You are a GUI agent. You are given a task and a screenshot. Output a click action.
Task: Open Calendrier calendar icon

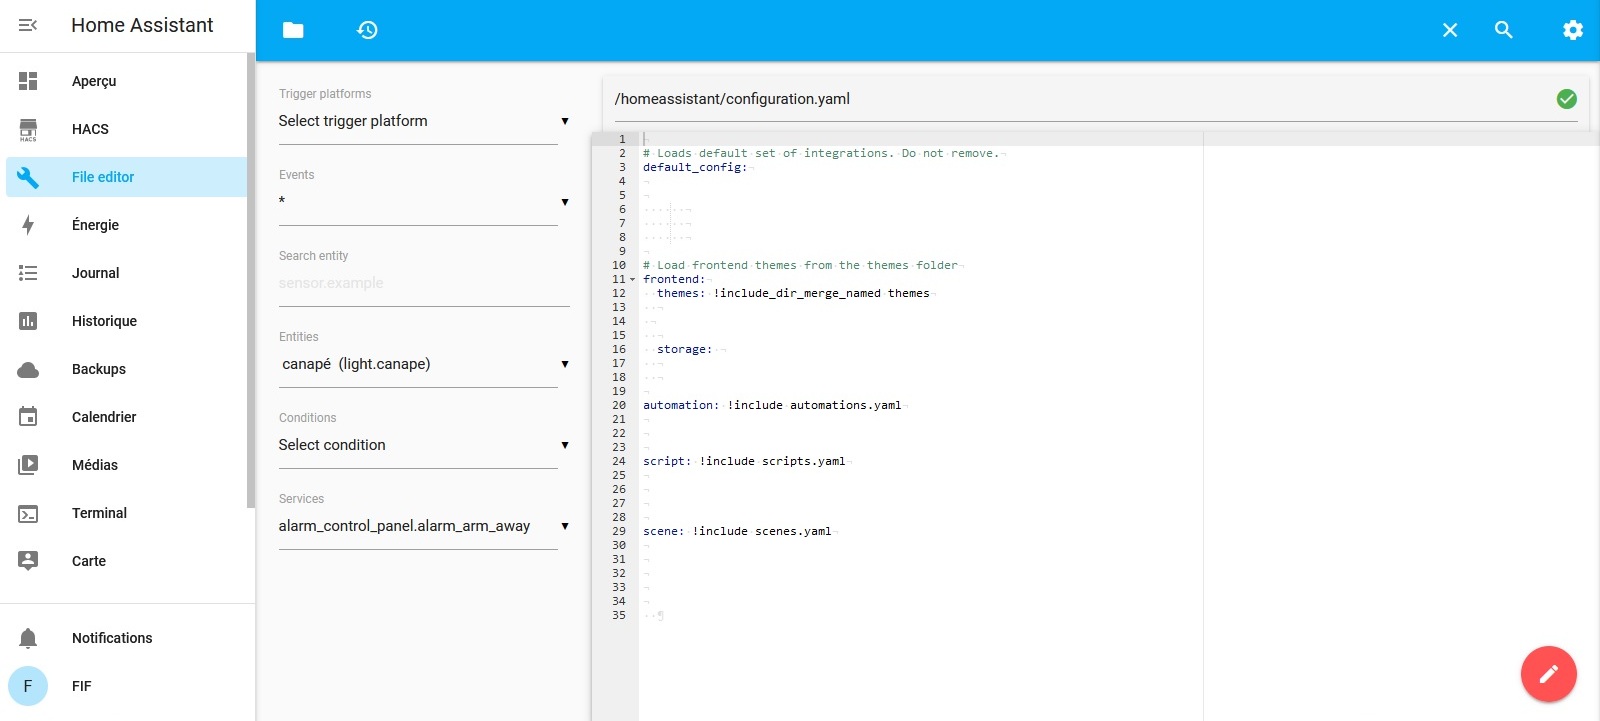(28, 417)
